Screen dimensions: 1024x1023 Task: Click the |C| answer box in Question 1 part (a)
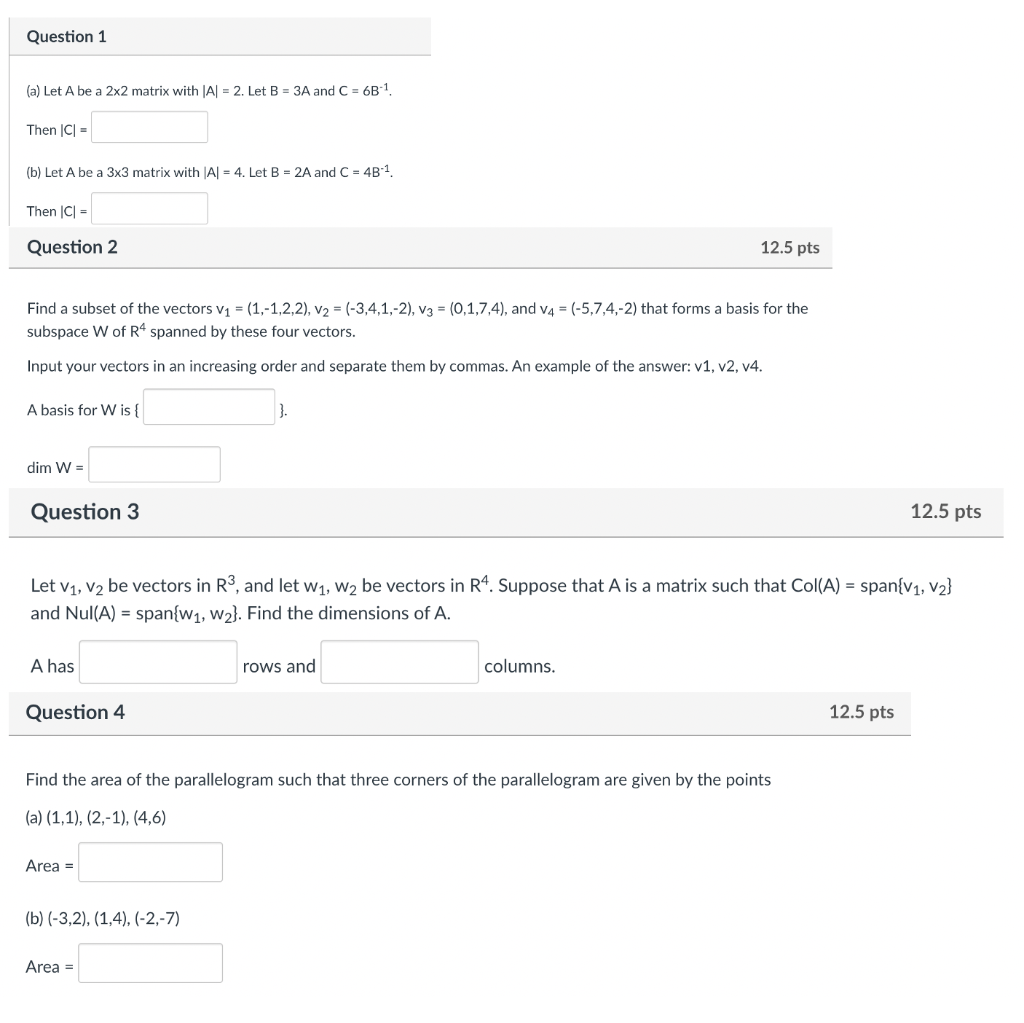tap(148, 127)
